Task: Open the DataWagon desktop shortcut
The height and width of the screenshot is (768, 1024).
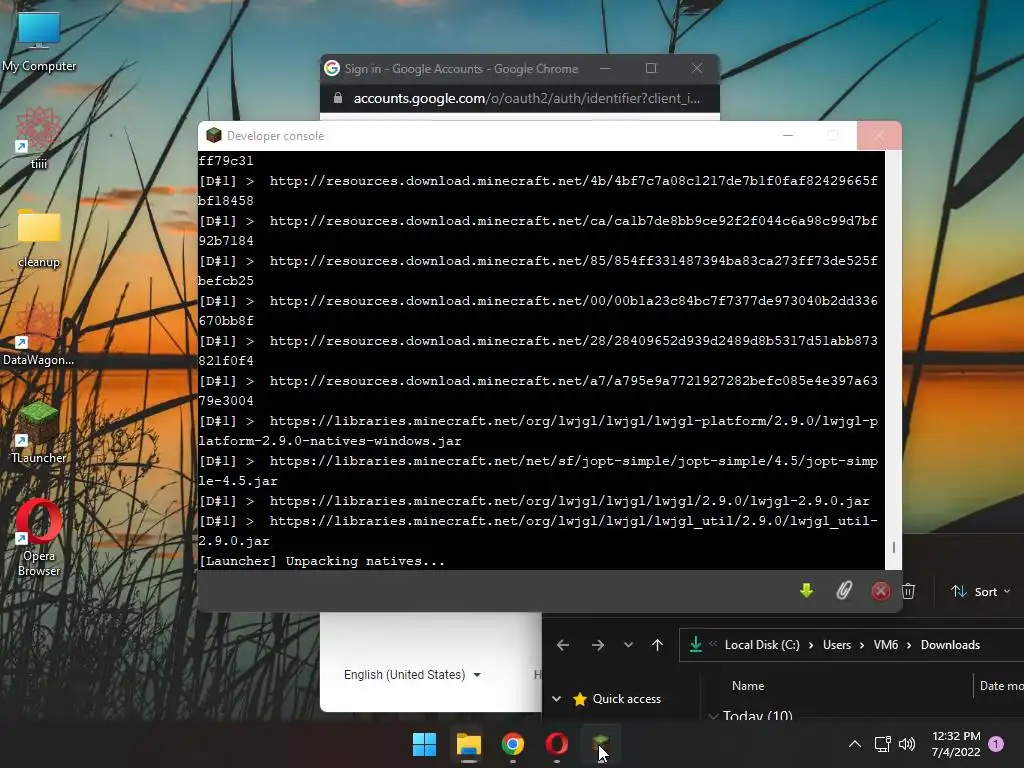Action: point(38,334)
